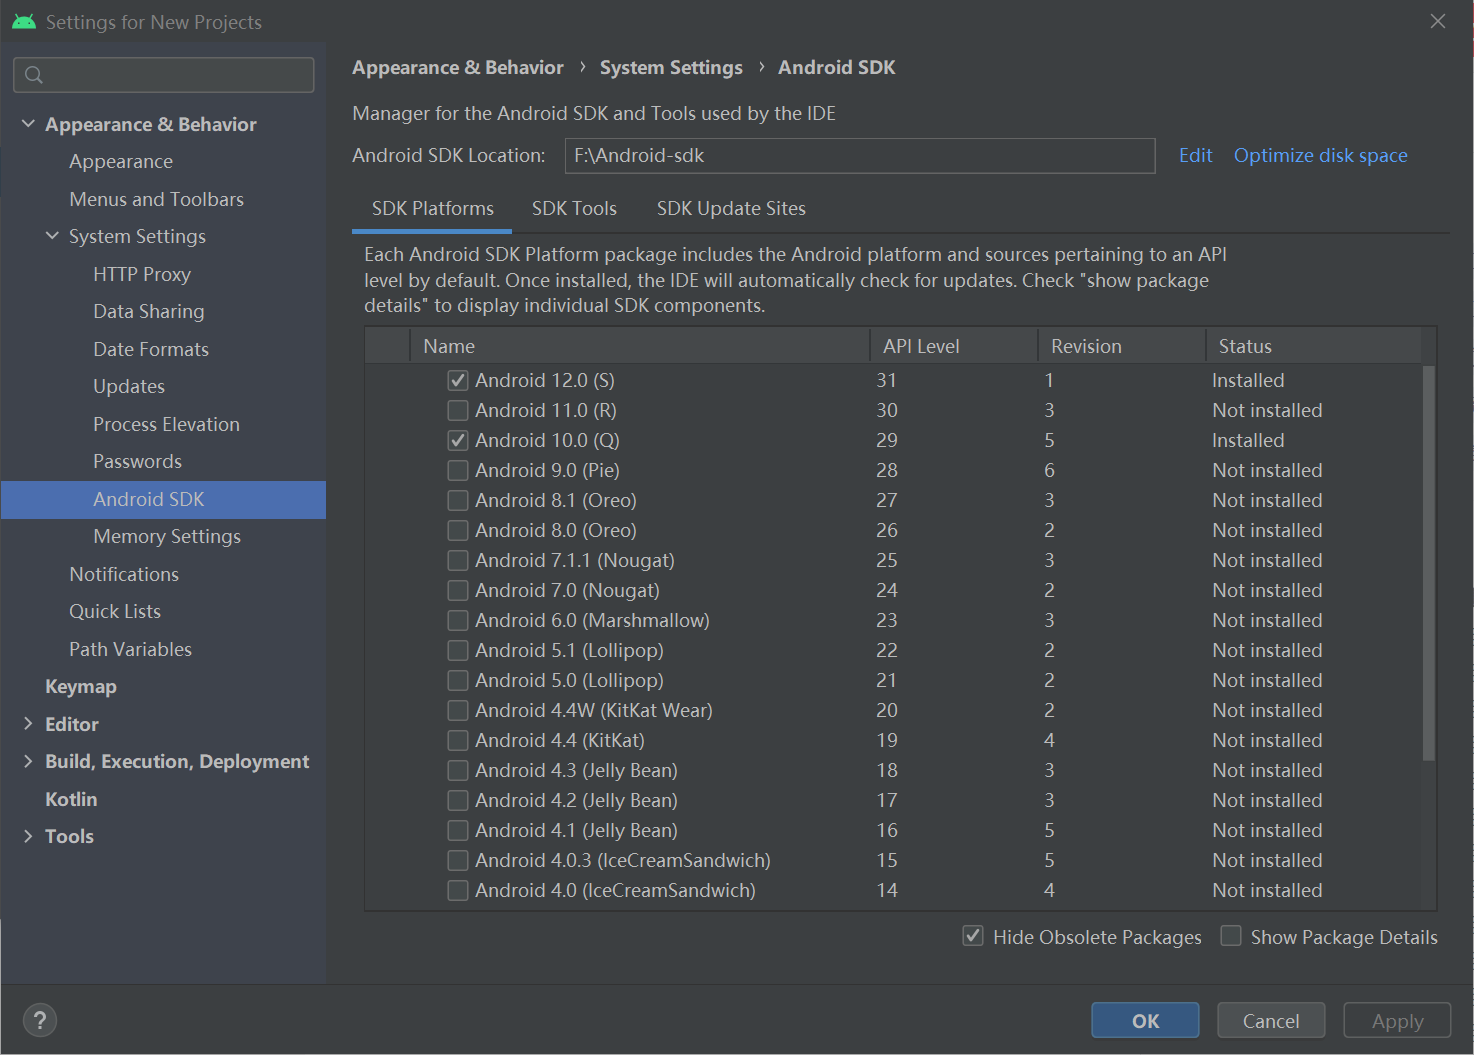Sort by the Status column header
This screenshot has width=1474, height=1055.
(x=1313, y=346)
